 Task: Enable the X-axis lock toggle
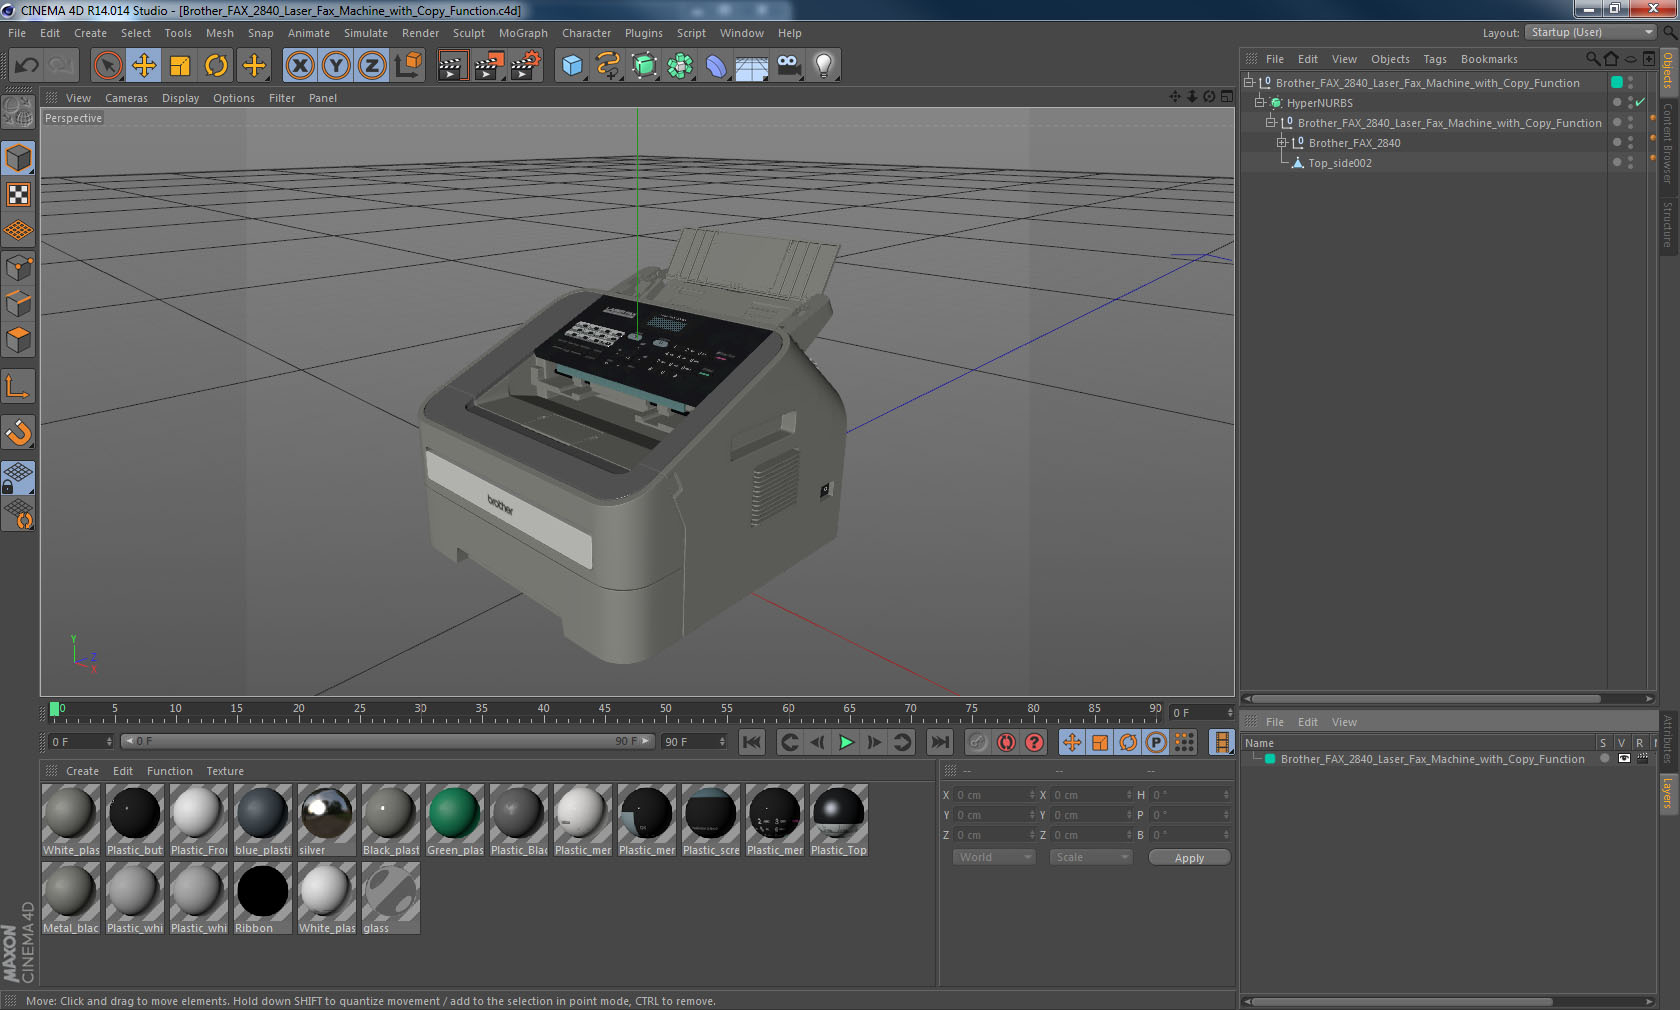300,65
